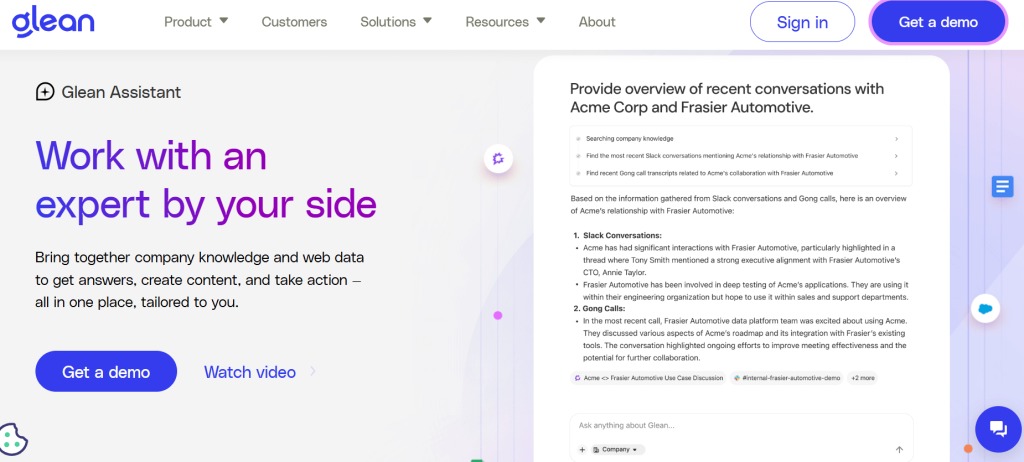This screenshot has width=1024, height=462.
Task: Click the Slack Conversations heading
Action: [622, 235]
